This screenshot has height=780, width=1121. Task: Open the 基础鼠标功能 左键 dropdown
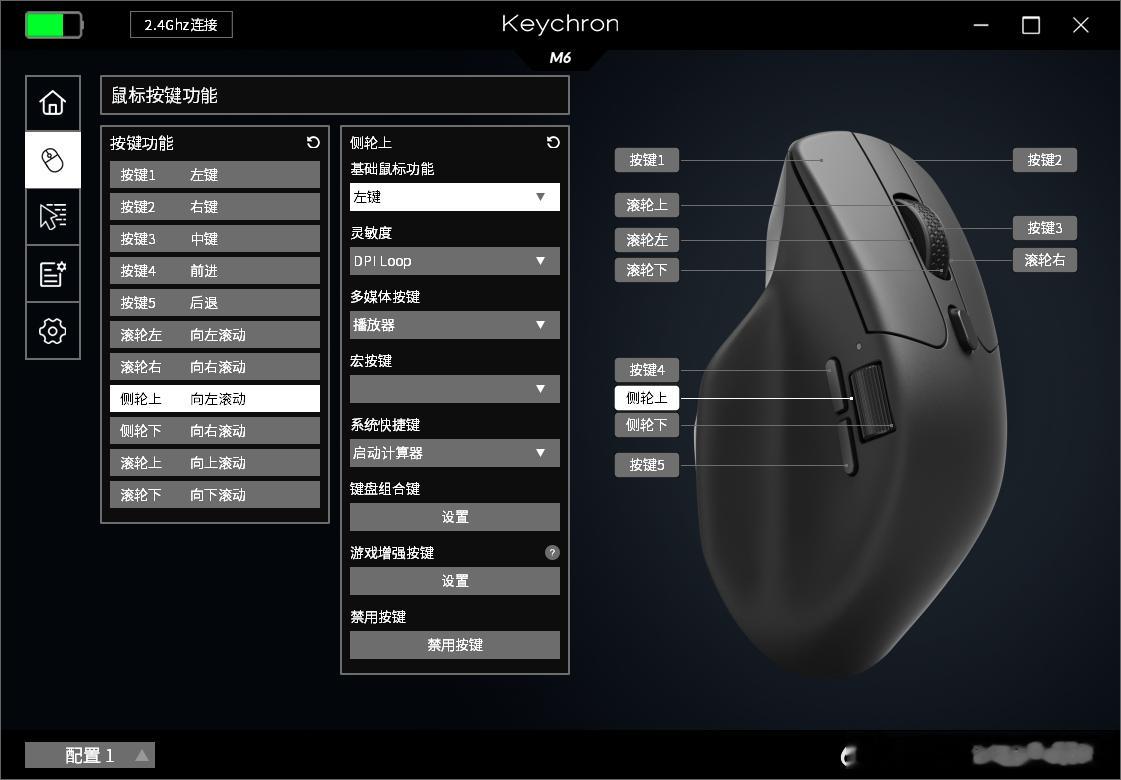tap(455, 197)
